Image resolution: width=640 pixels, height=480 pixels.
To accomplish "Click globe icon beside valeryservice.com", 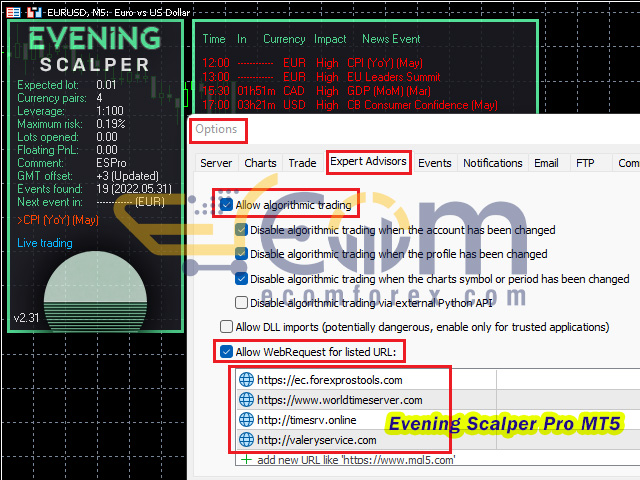I will pos(246,440).
